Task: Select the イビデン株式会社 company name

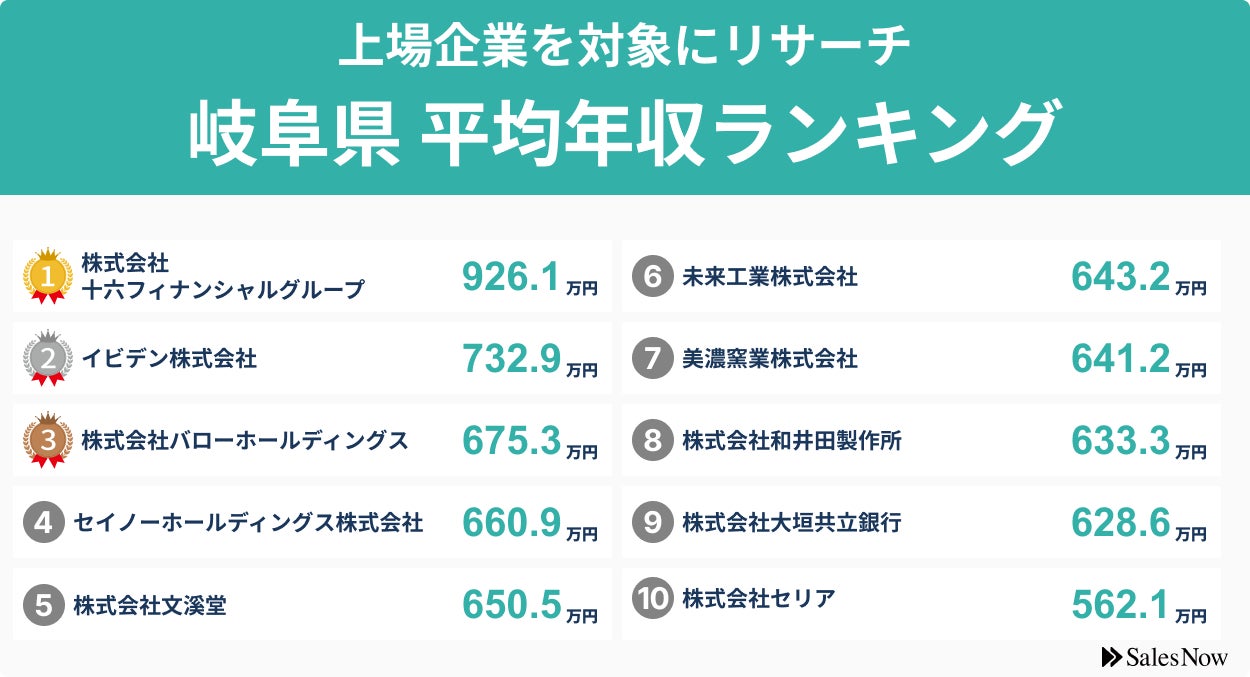Action: click(x=169, y=358)
